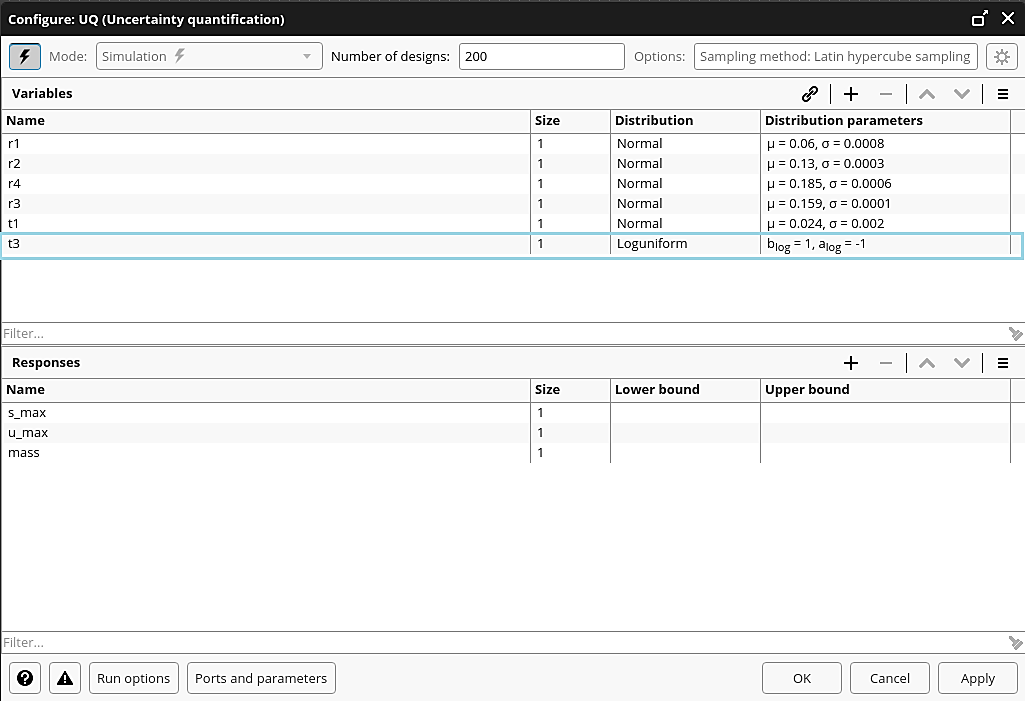Click the mass Upper bound cell

(x=885, y=453)
